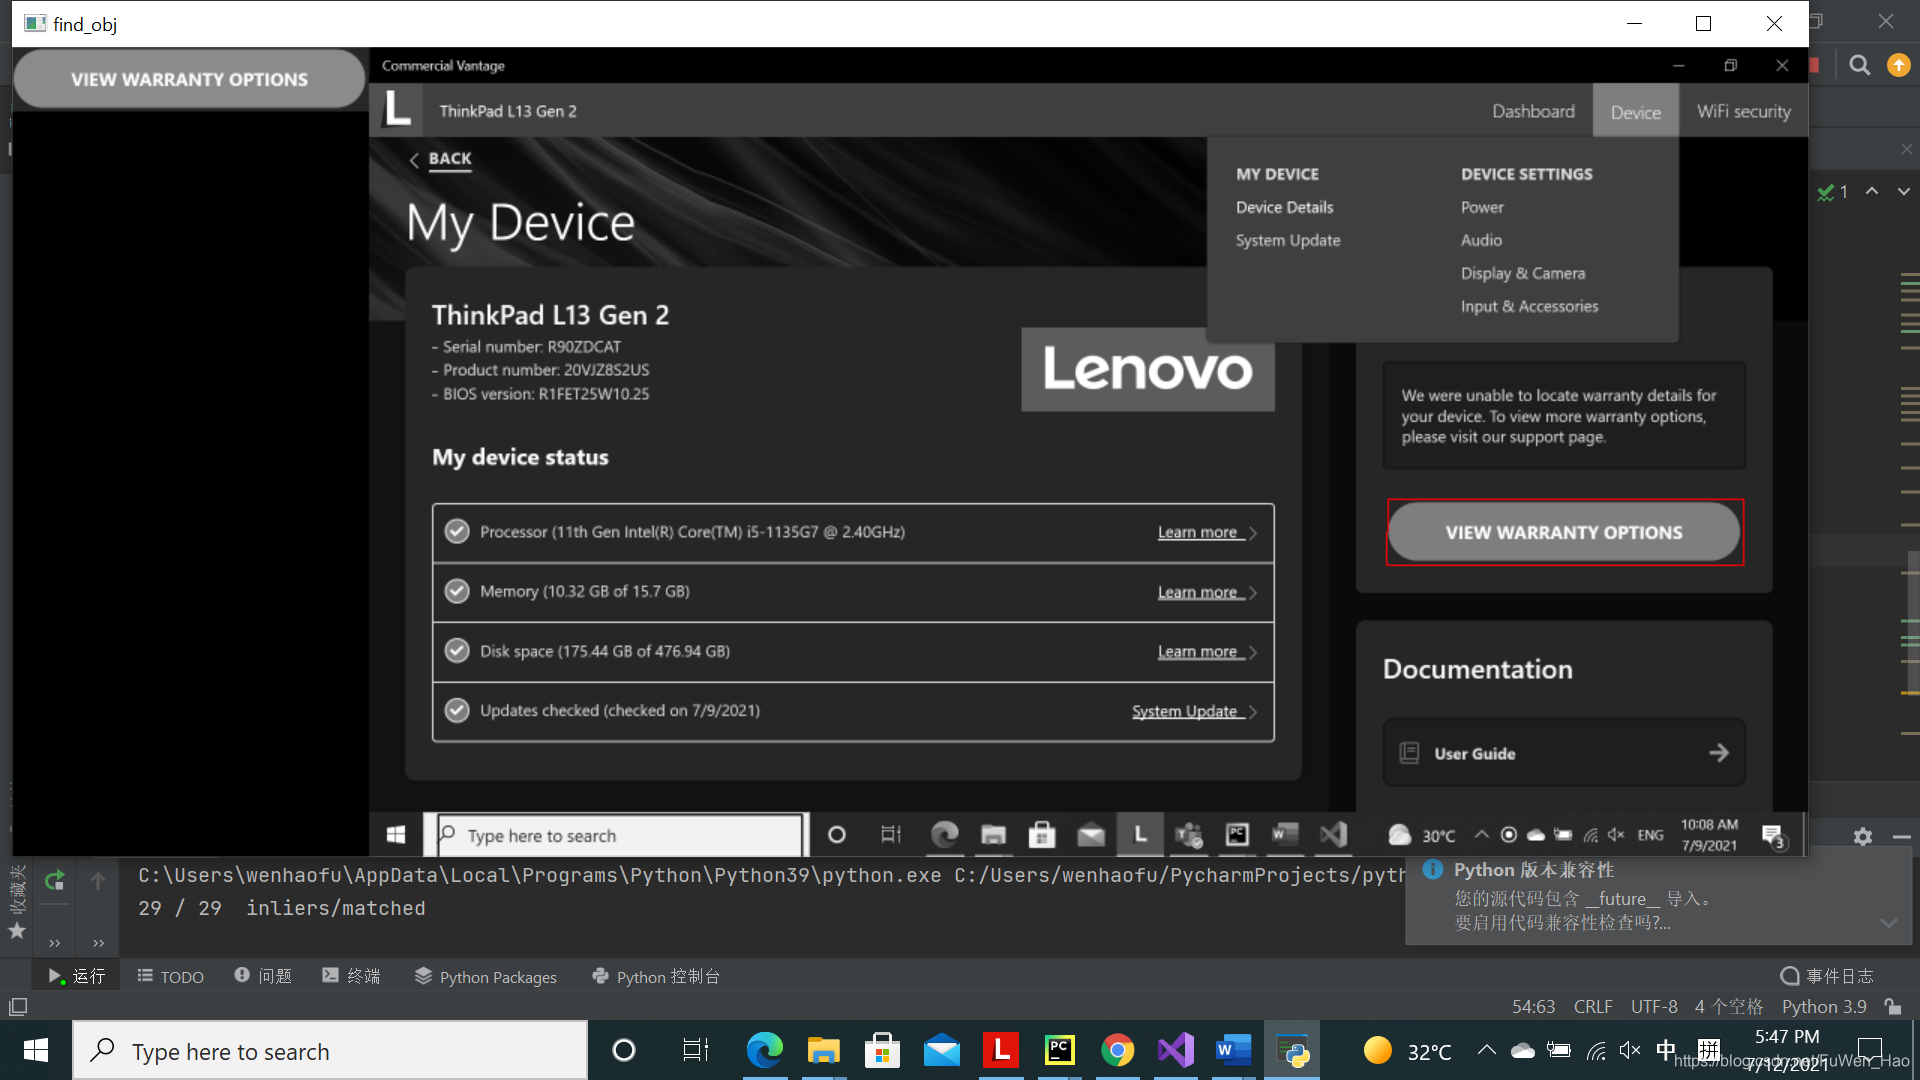Click the inspections checkmark indicator
The image size is (1920, 1080).
click(1832, 192)
